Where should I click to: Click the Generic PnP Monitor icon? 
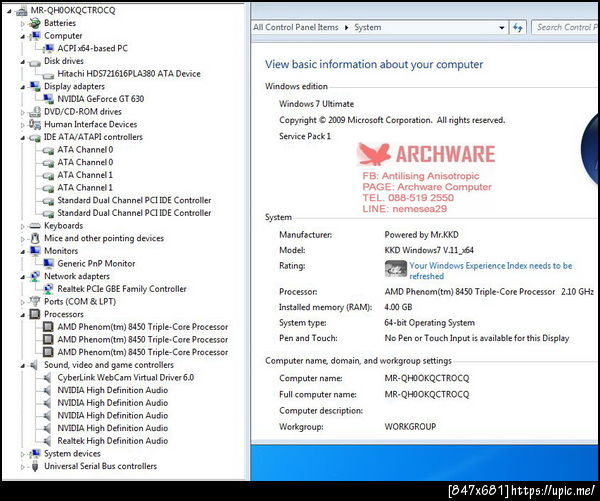48,264
